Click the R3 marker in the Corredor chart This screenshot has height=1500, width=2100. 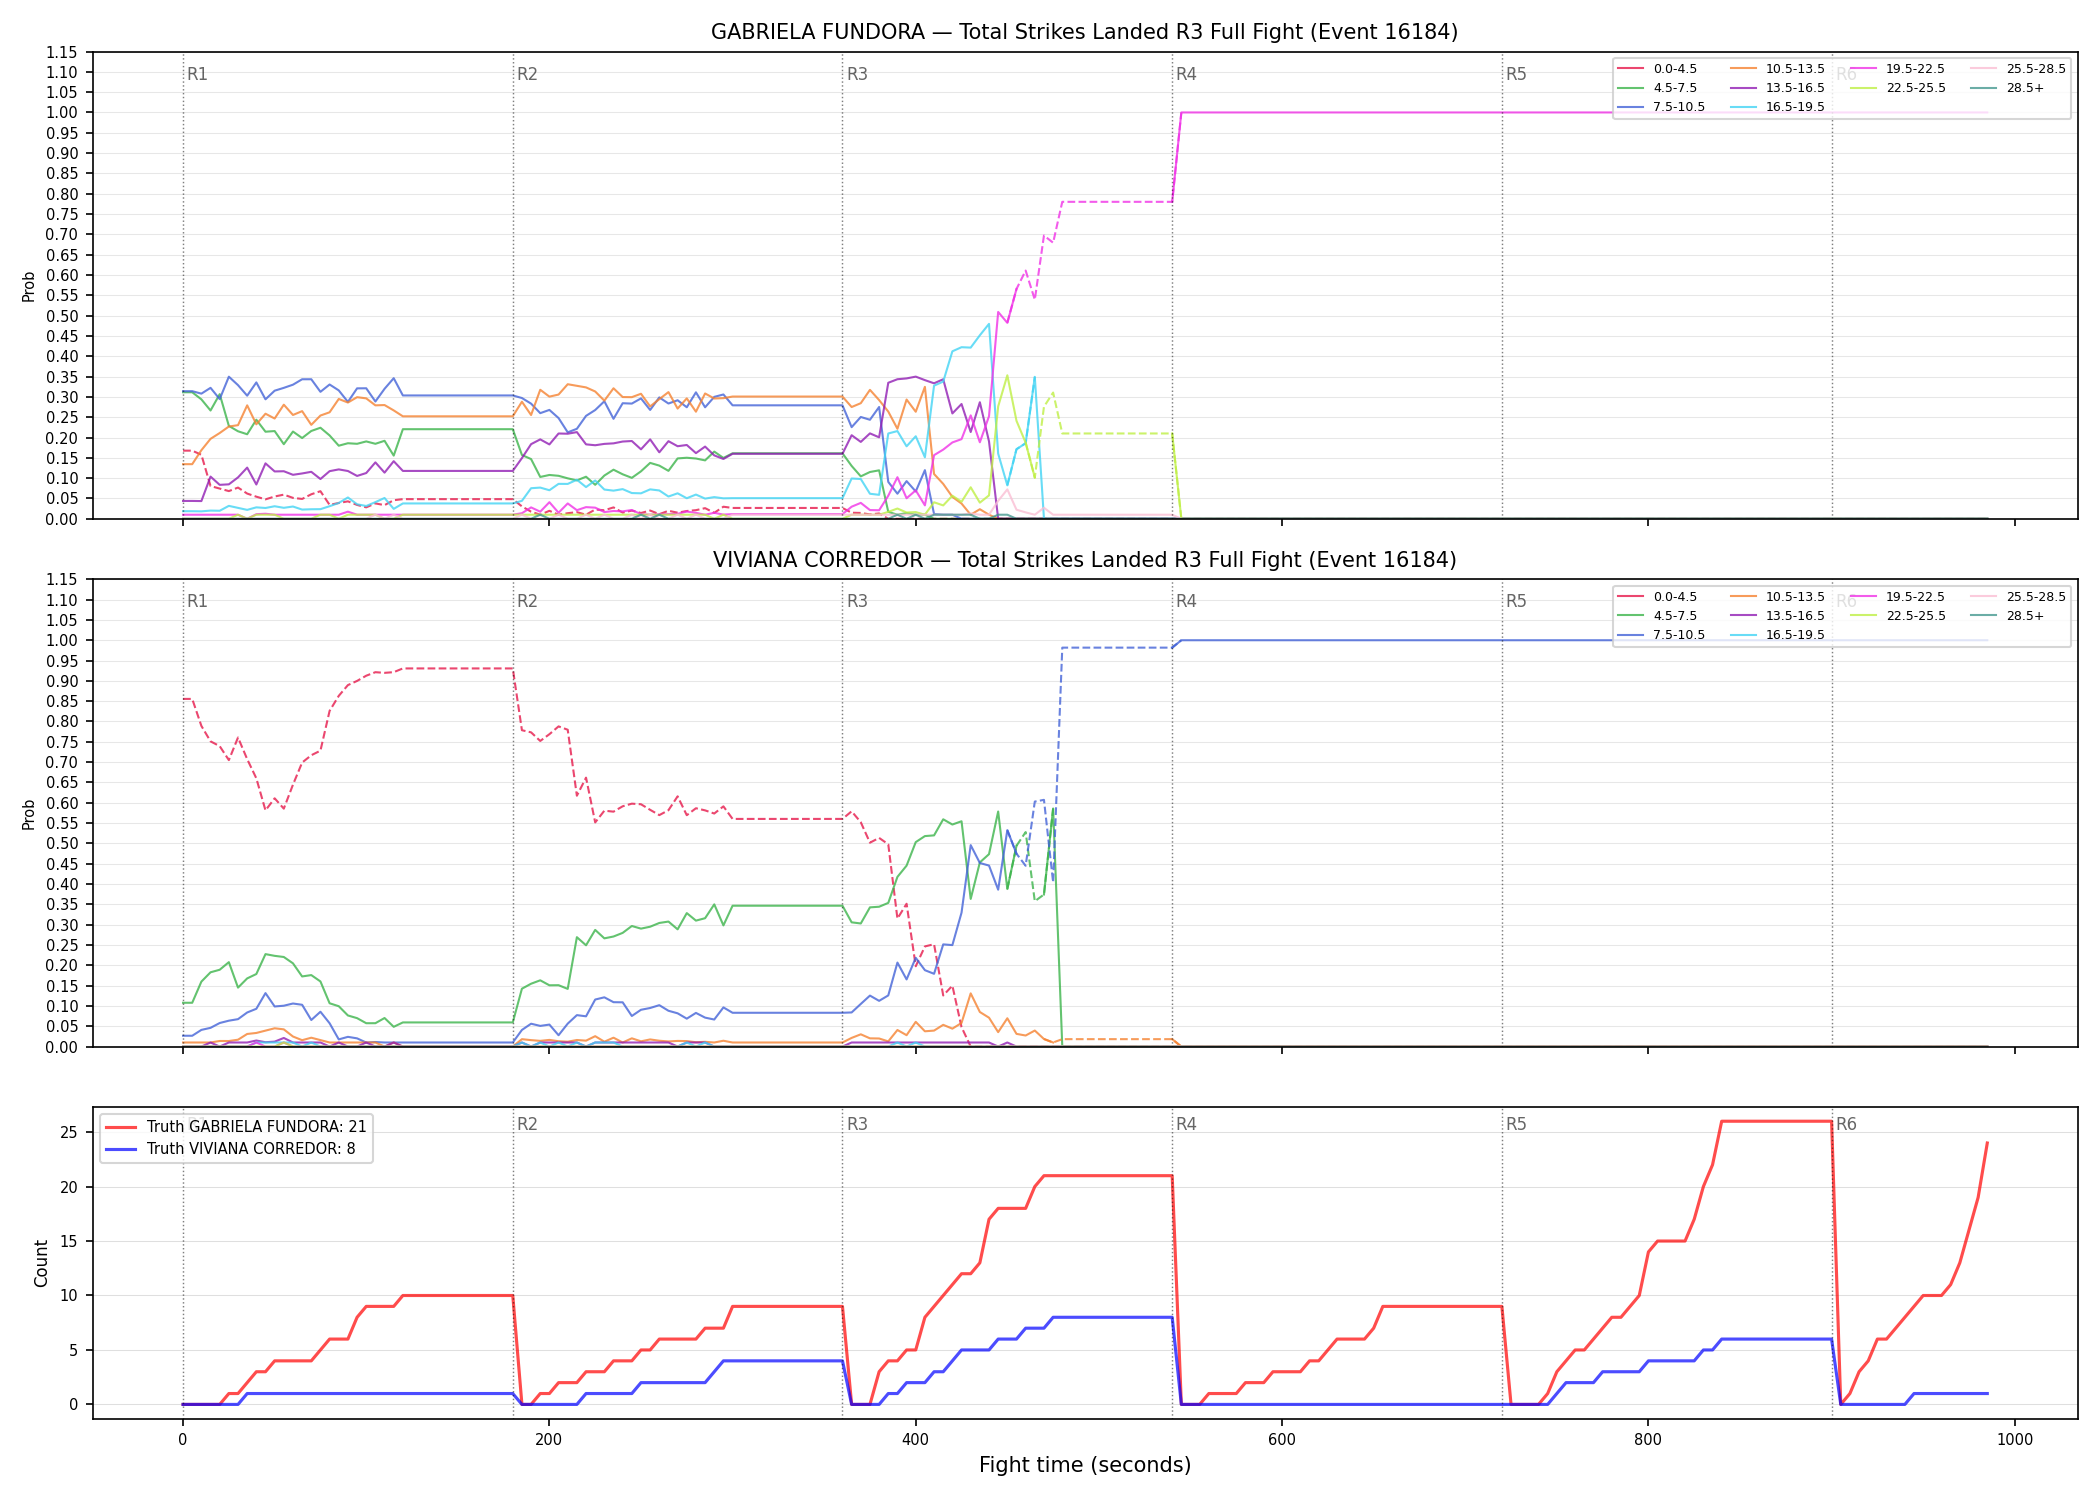[857, 601]
